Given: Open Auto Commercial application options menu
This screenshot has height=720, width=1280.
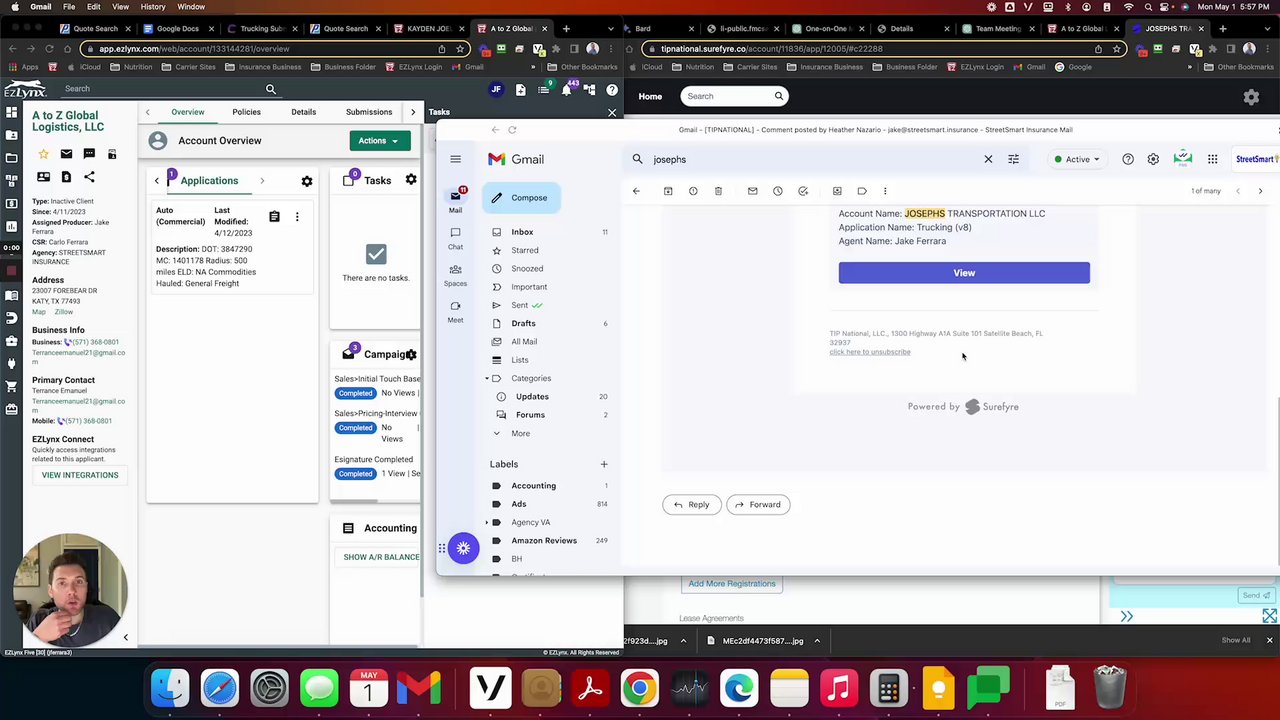Looking at the screenshot, I should coord(297,217).
